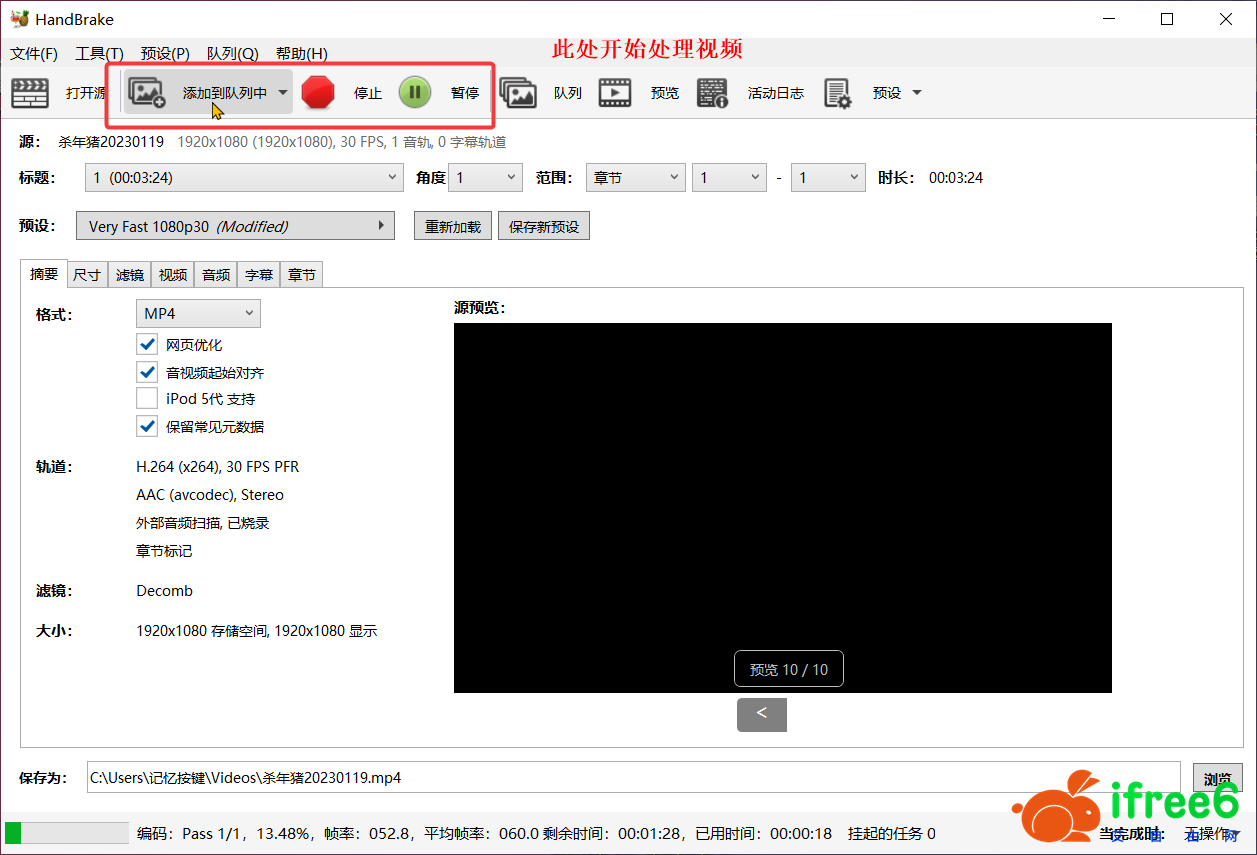Click the encoding progress bar

click(x=67, y=833)
